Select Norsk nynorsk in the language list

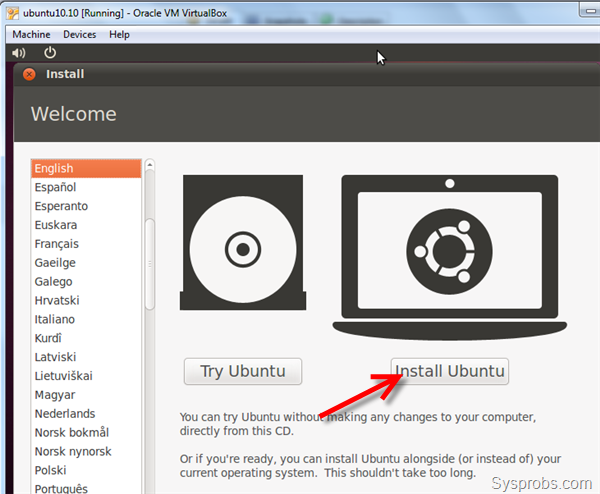click(x=86, y=451)
